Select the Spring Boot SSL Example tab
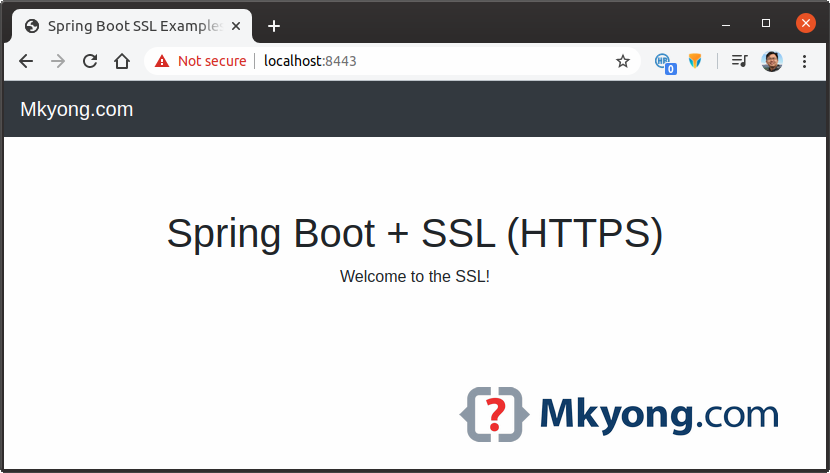 (131, 26)
